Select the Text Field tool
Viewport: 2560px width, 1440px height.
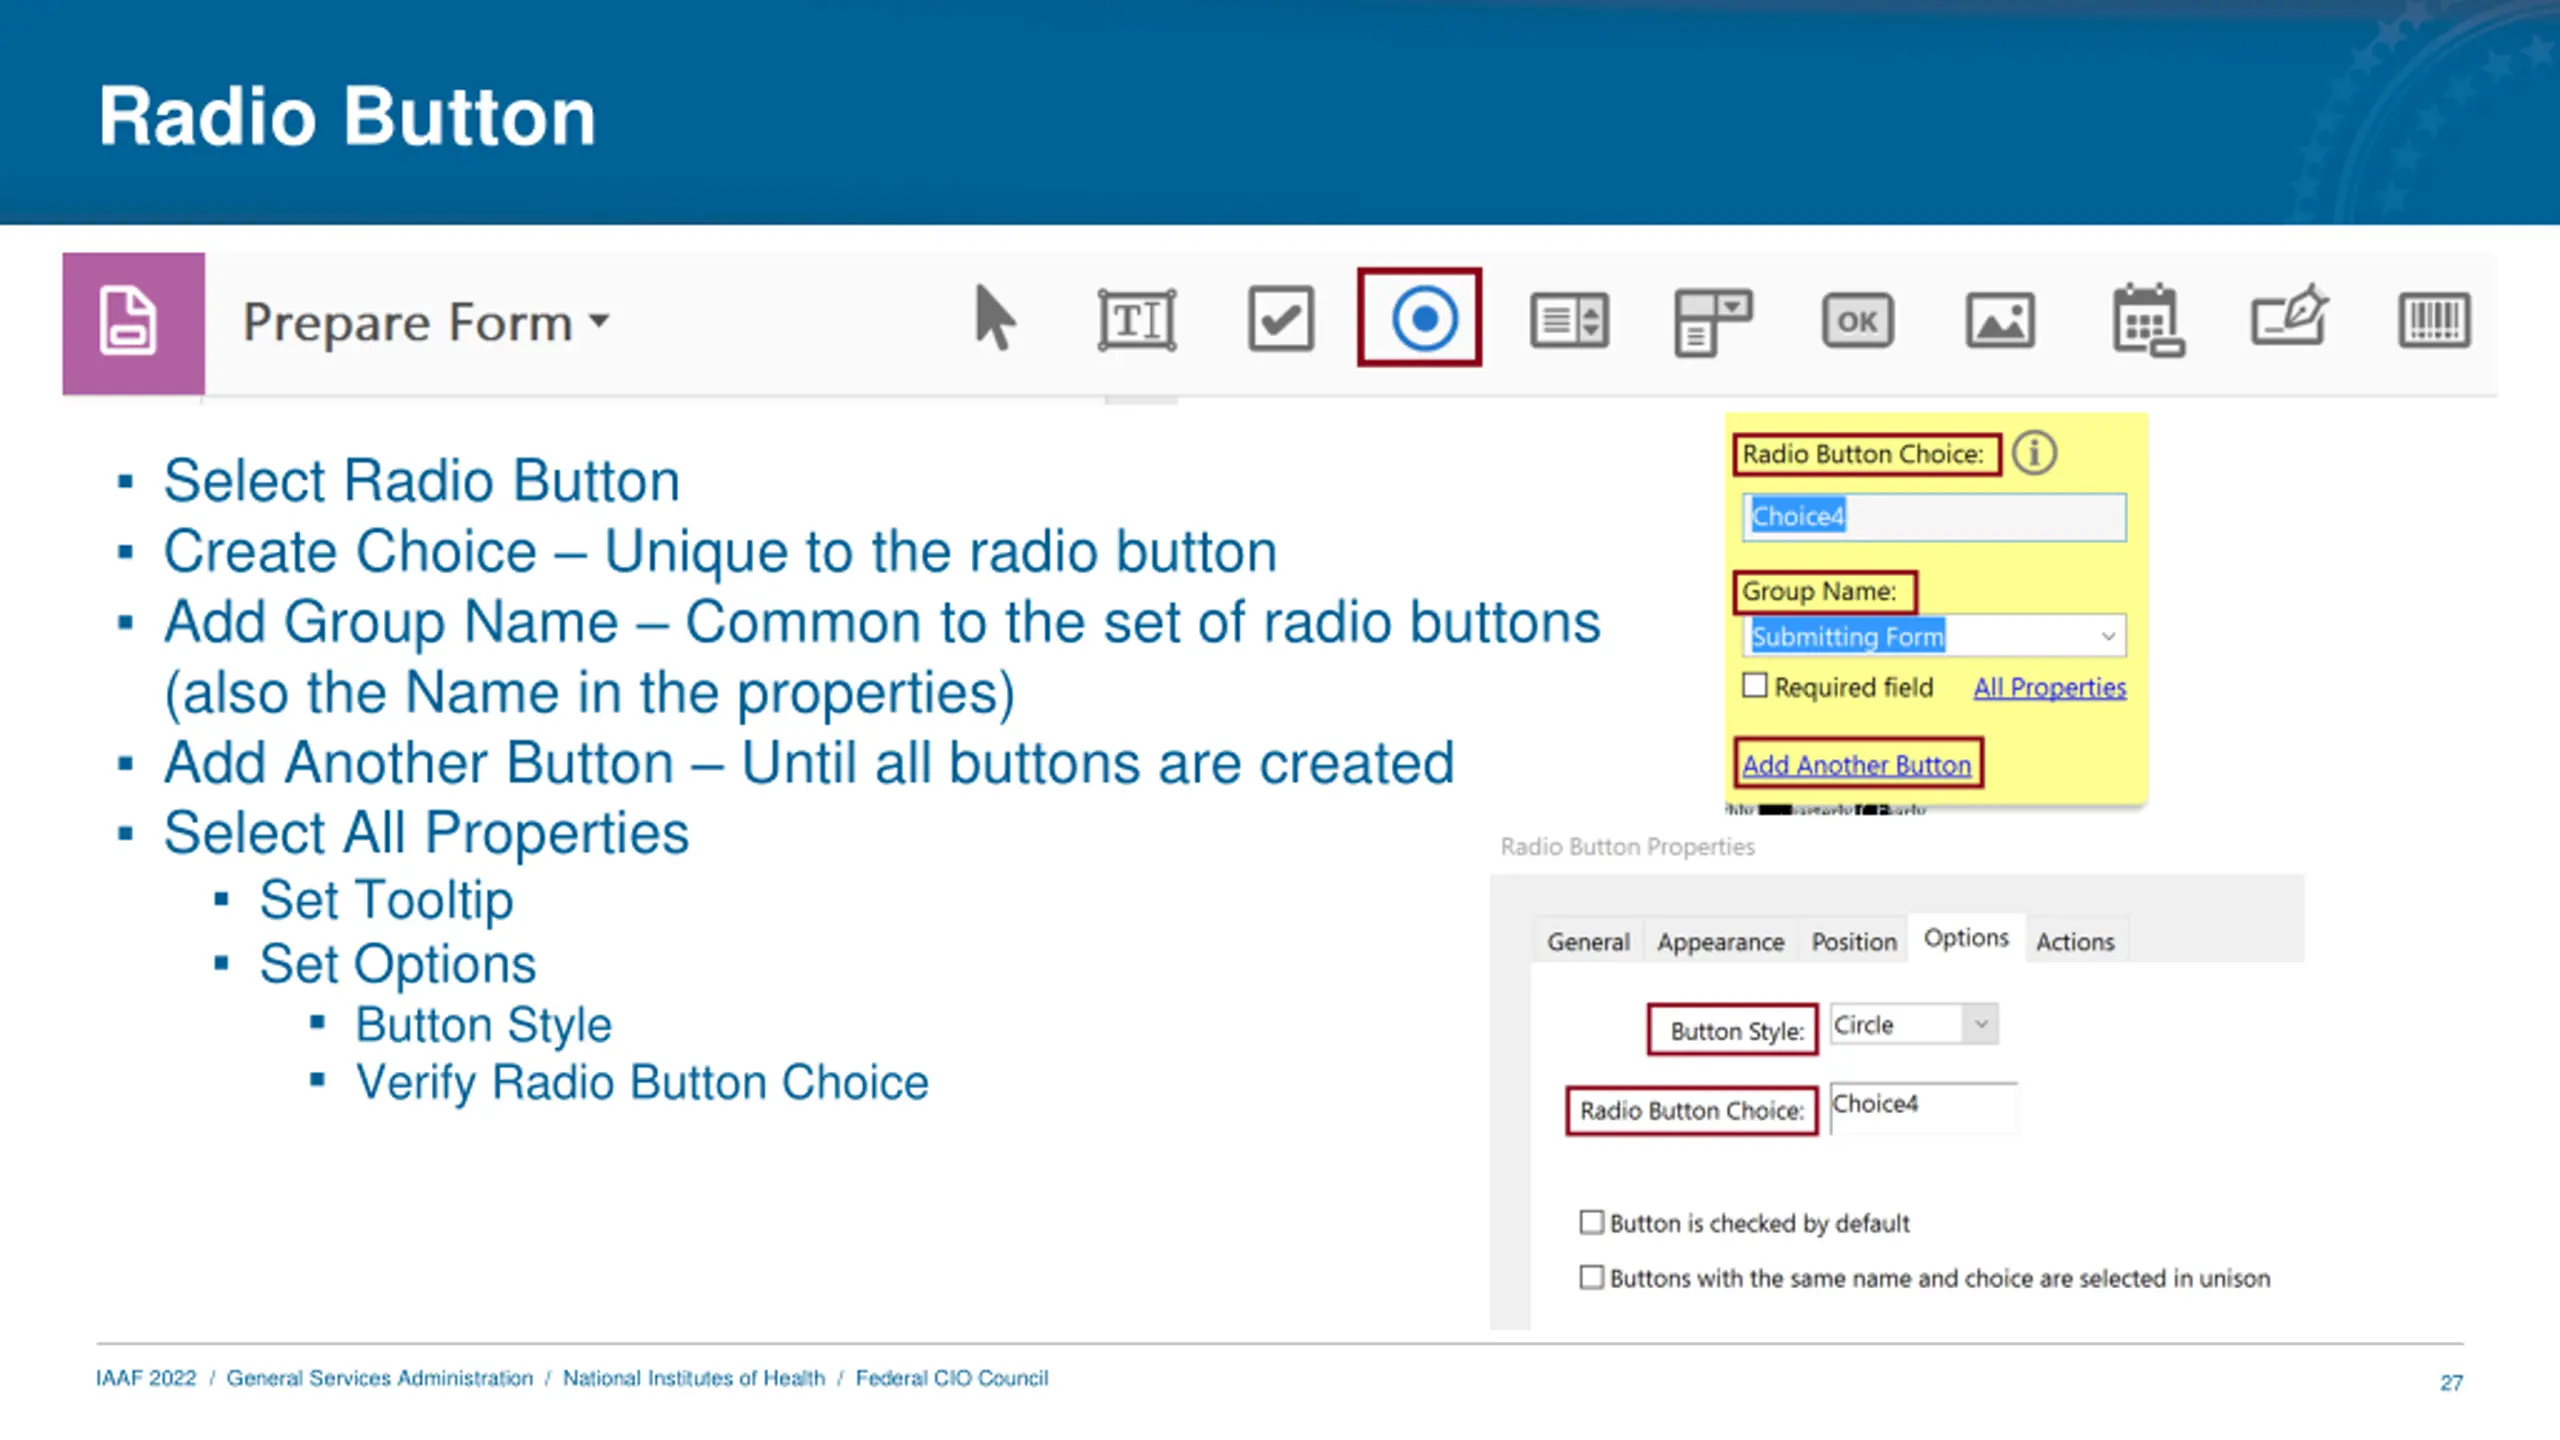pyautogui.click(x=1137, y=321)
